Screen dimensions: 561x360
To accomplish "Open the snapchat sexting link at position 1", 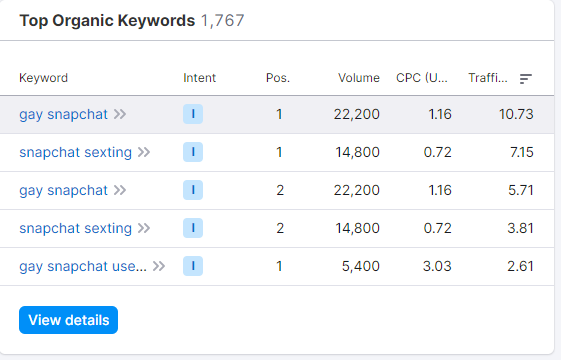I will point(75,152).
